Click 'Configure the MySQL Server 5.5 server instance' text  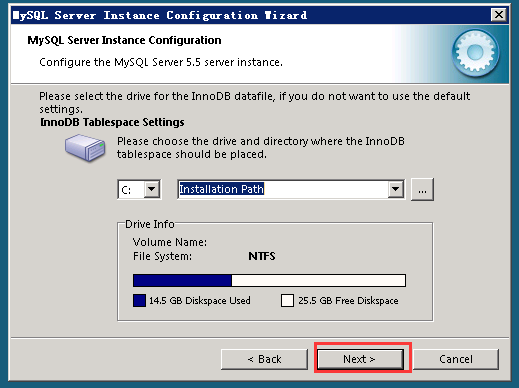161,62
